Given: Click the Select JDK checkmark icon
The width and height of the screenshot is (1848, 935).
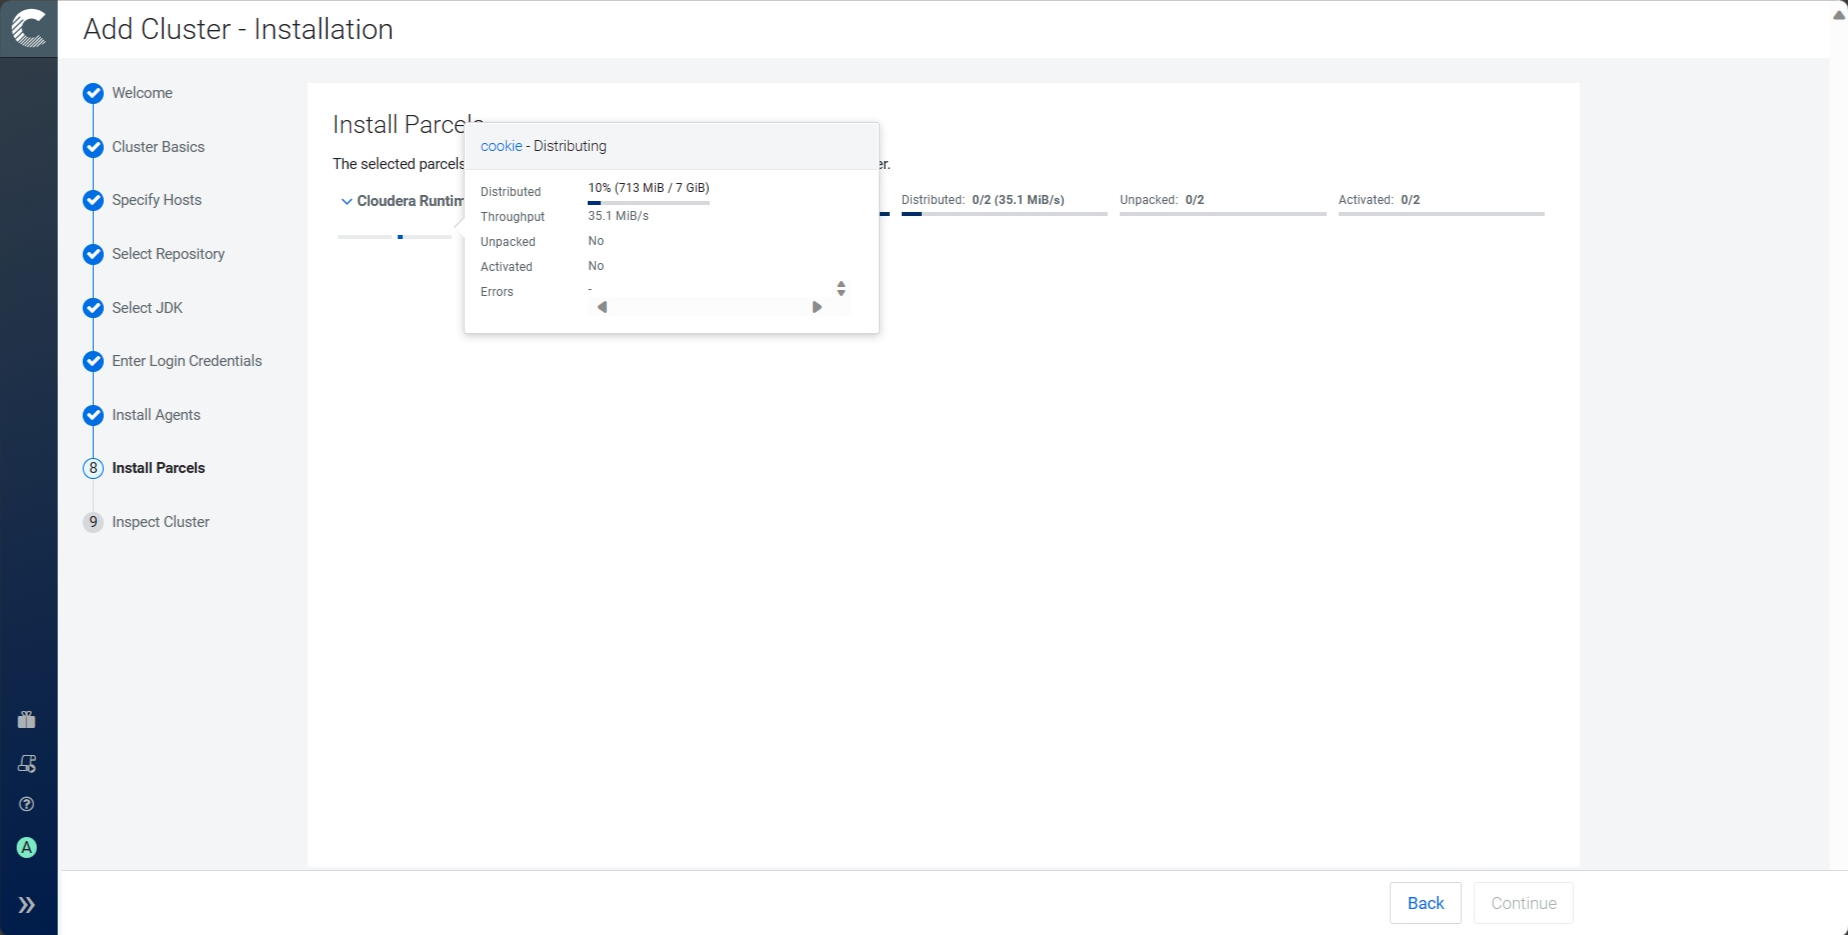Looking at the screenshot, I should click(93, 308).
